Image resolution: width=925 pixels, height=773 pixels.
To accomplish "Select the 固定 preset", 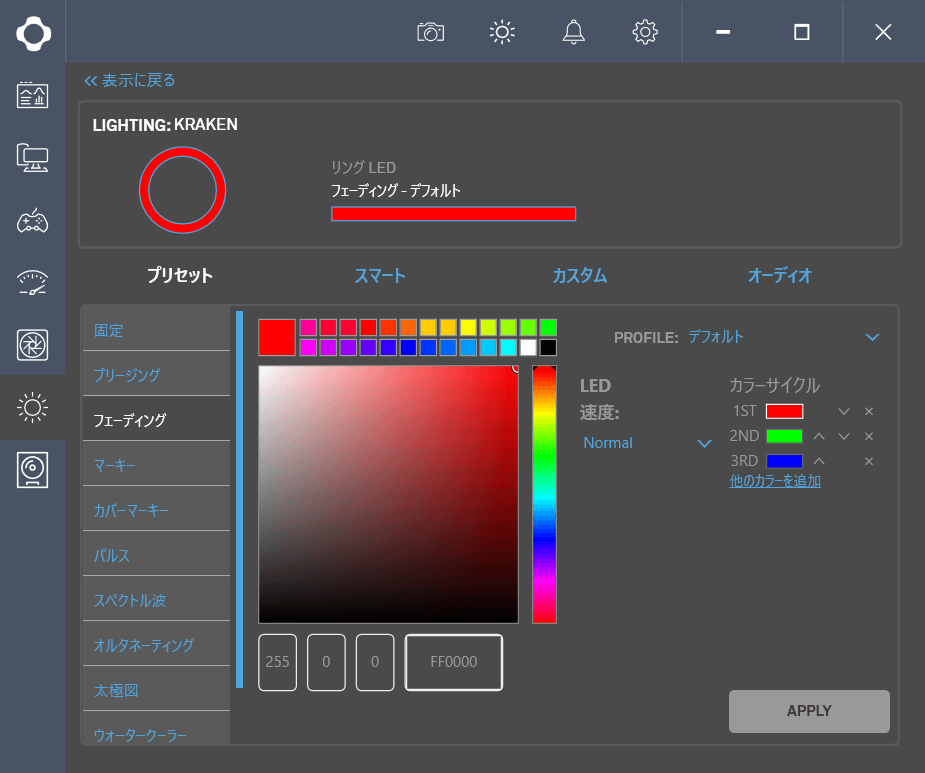I will click(x=156, y=330).
